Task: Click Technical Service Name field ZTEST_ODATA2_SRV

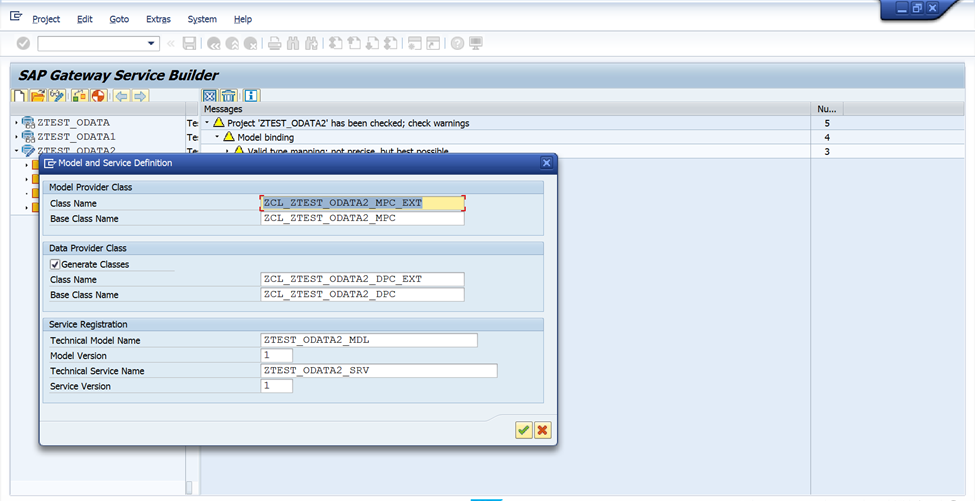Action: pyautogui.click(x=379, y=370)
